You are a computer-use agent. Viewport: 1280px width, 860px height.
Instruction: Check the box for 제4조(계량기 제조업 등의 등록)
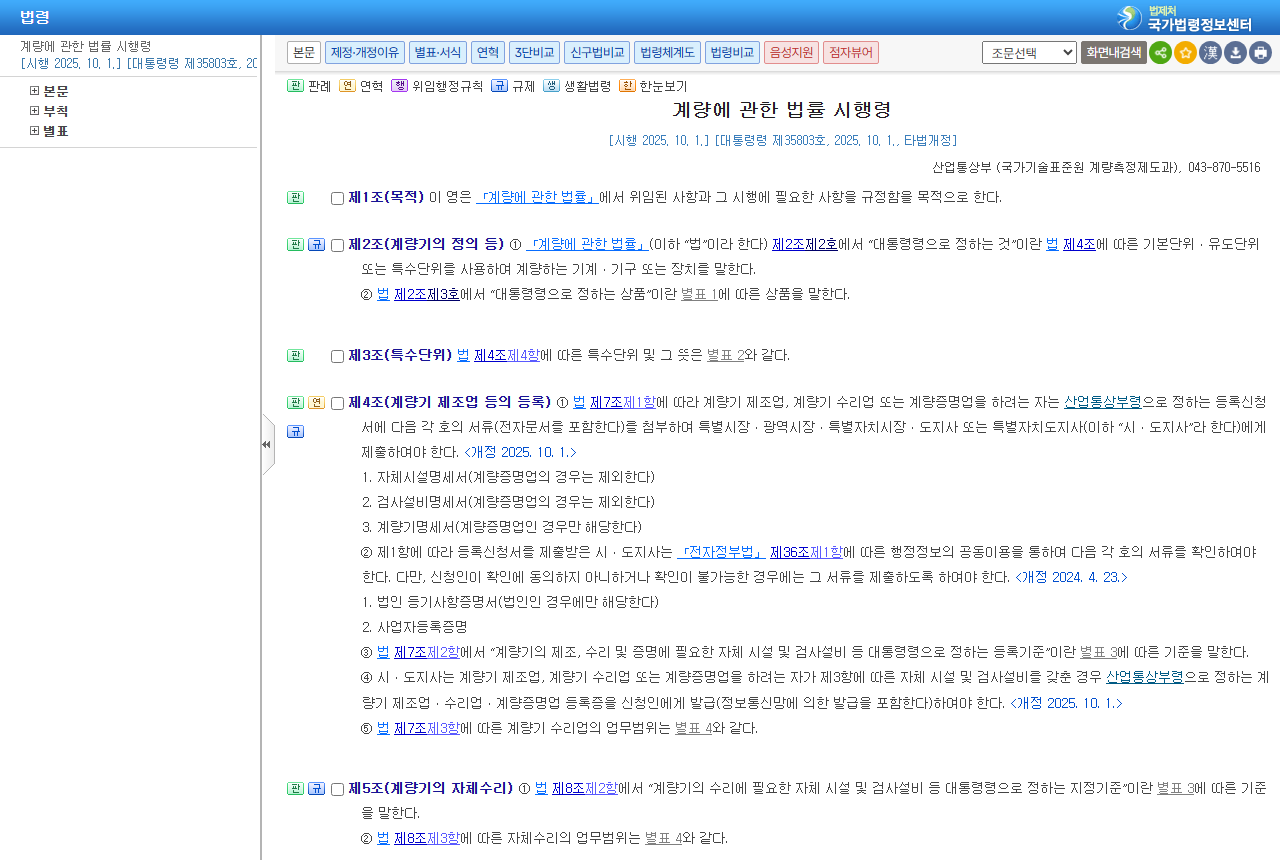pyautogui.click(x=337, y=403)
